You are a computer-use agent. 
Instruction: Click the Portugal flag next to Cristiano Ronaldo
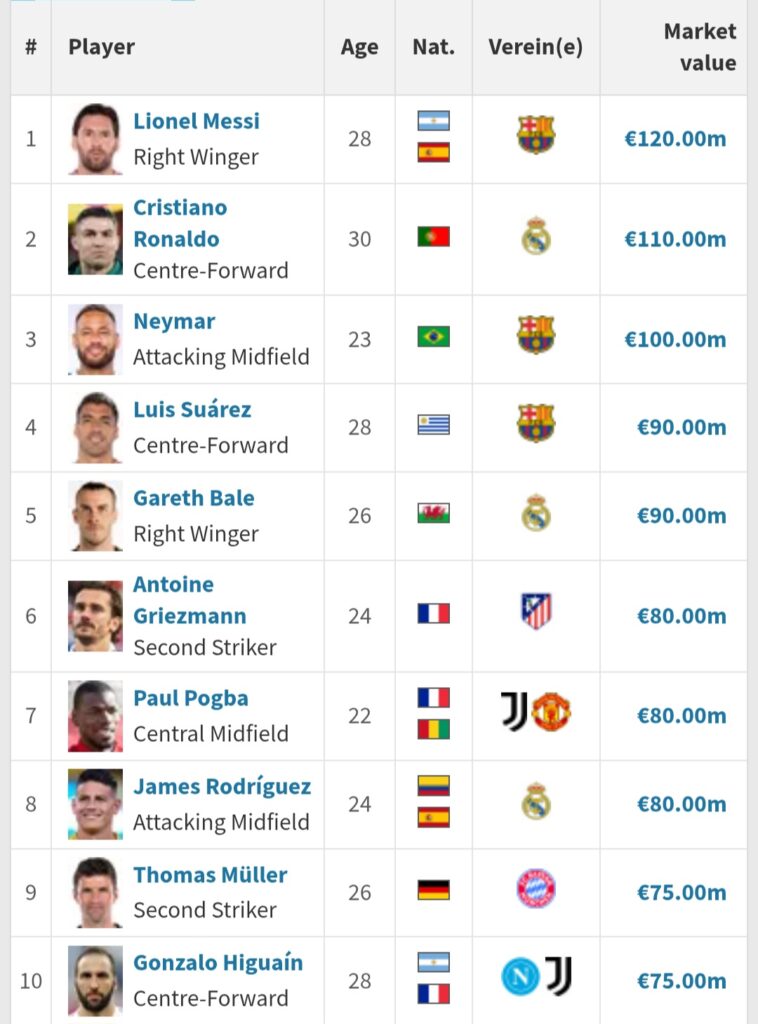point(433,237)
